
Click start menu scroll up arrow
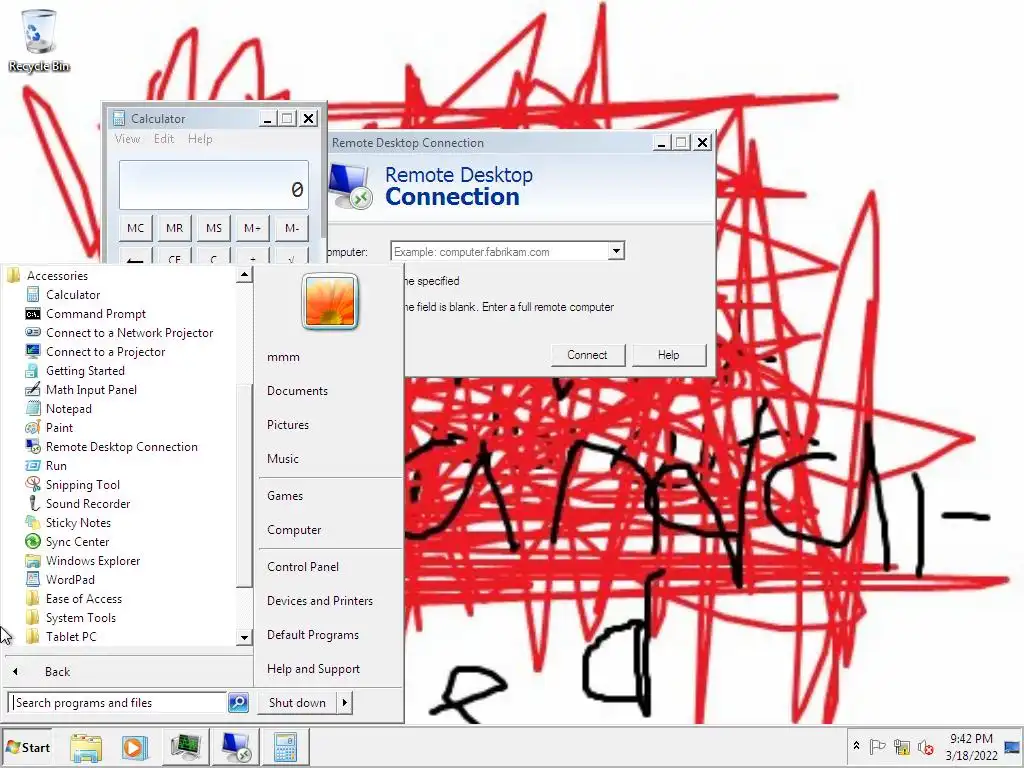(x=244, y=274)
